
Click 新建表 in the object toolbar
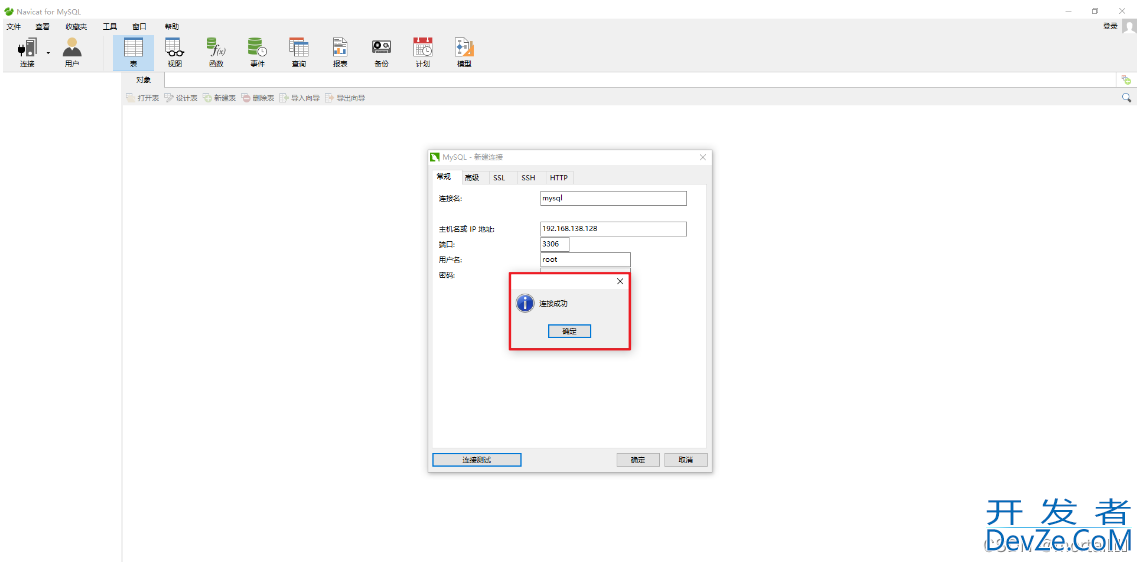[x=219, y=98]
